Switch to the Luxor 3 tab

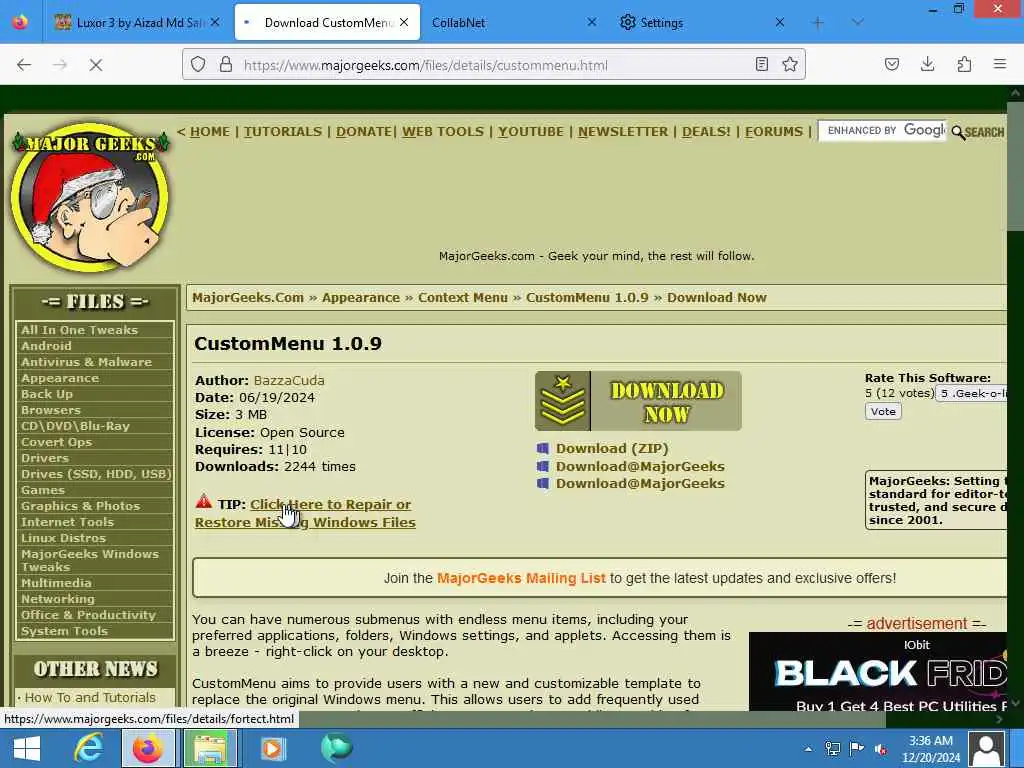pyautogui.click(x=137, y=23)
